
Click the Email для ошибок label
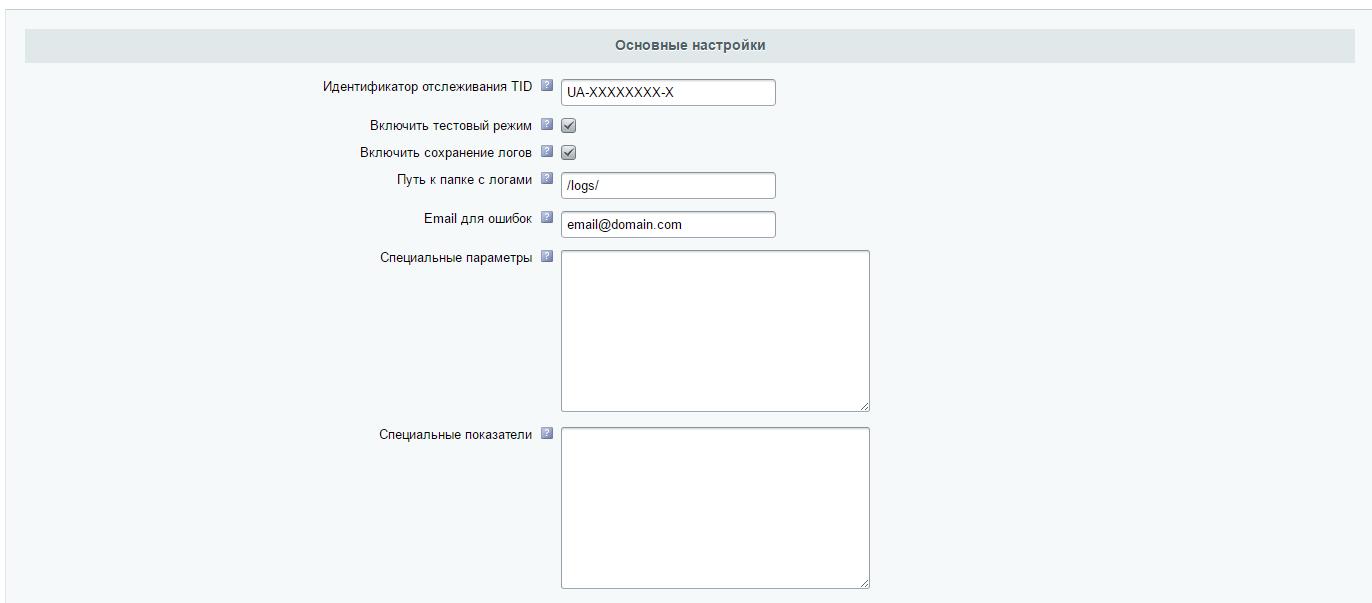pyautogui.click(x=477, y=218)
